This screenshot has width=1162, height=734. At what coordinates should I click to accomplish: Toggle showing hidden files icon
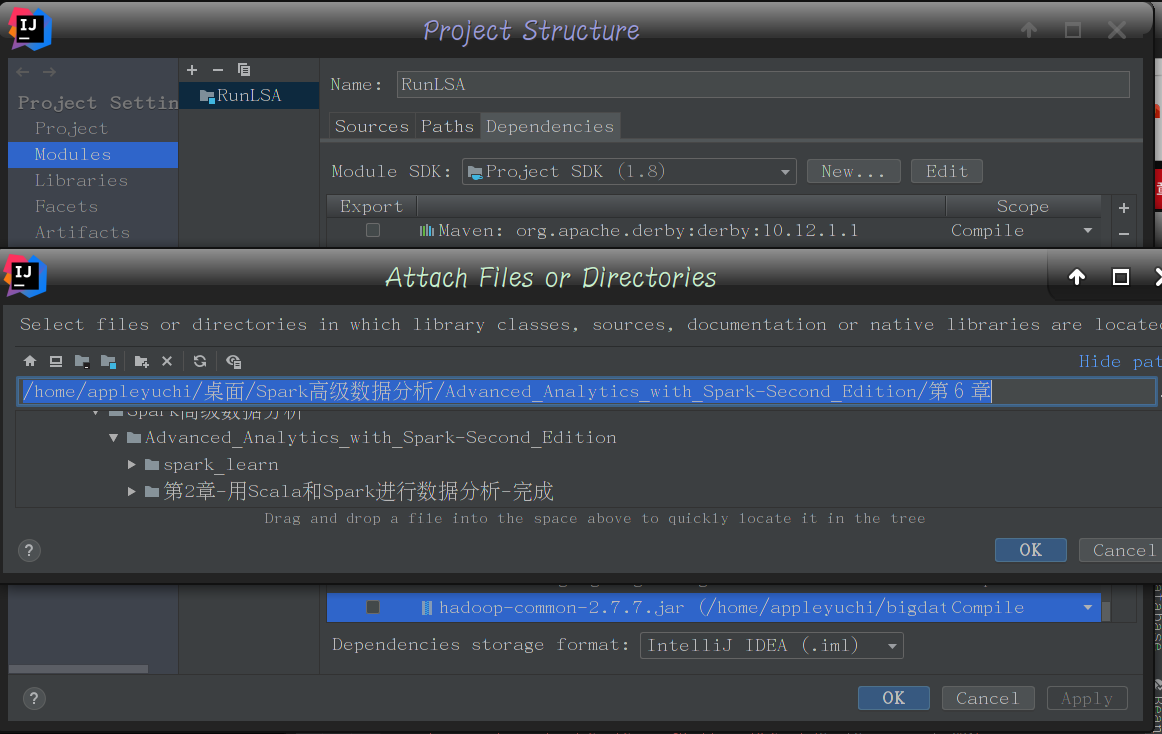[x=233, y=361]
